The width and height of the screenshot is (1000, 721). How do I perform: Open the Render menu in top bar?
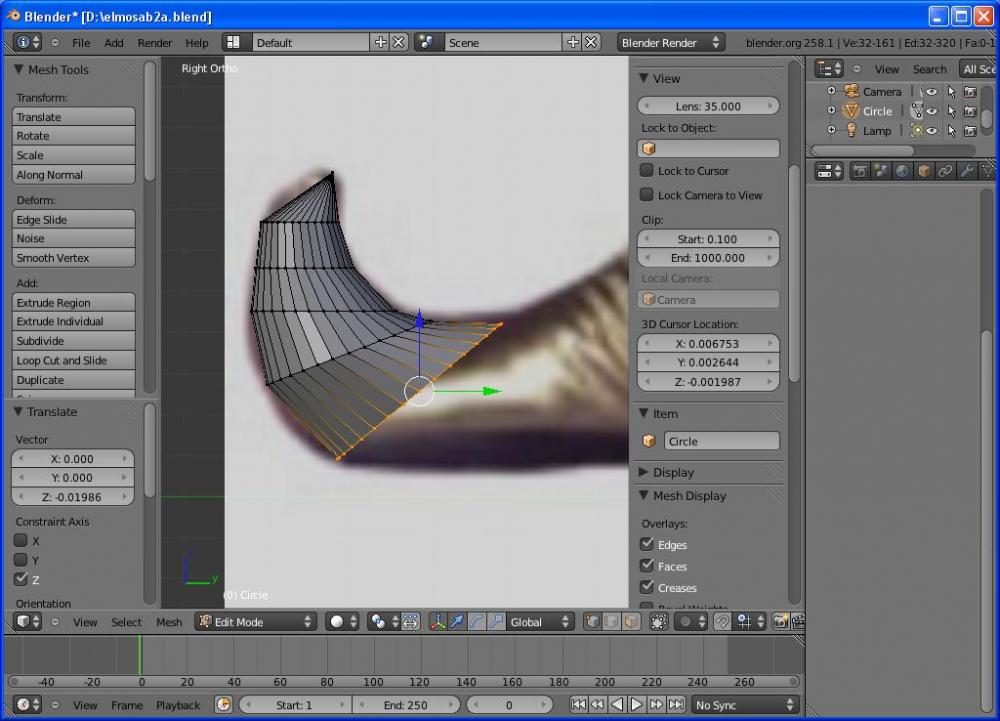tap(155, 43)
